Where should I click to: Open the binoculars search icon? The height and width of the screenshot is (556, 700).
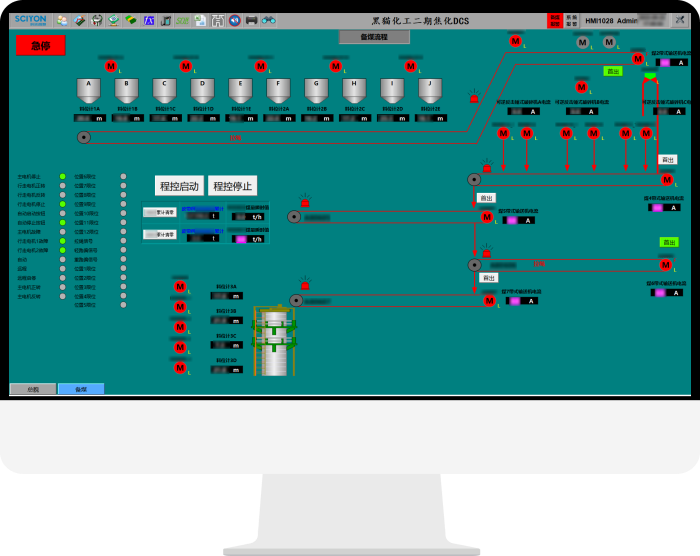pos(268,20)
